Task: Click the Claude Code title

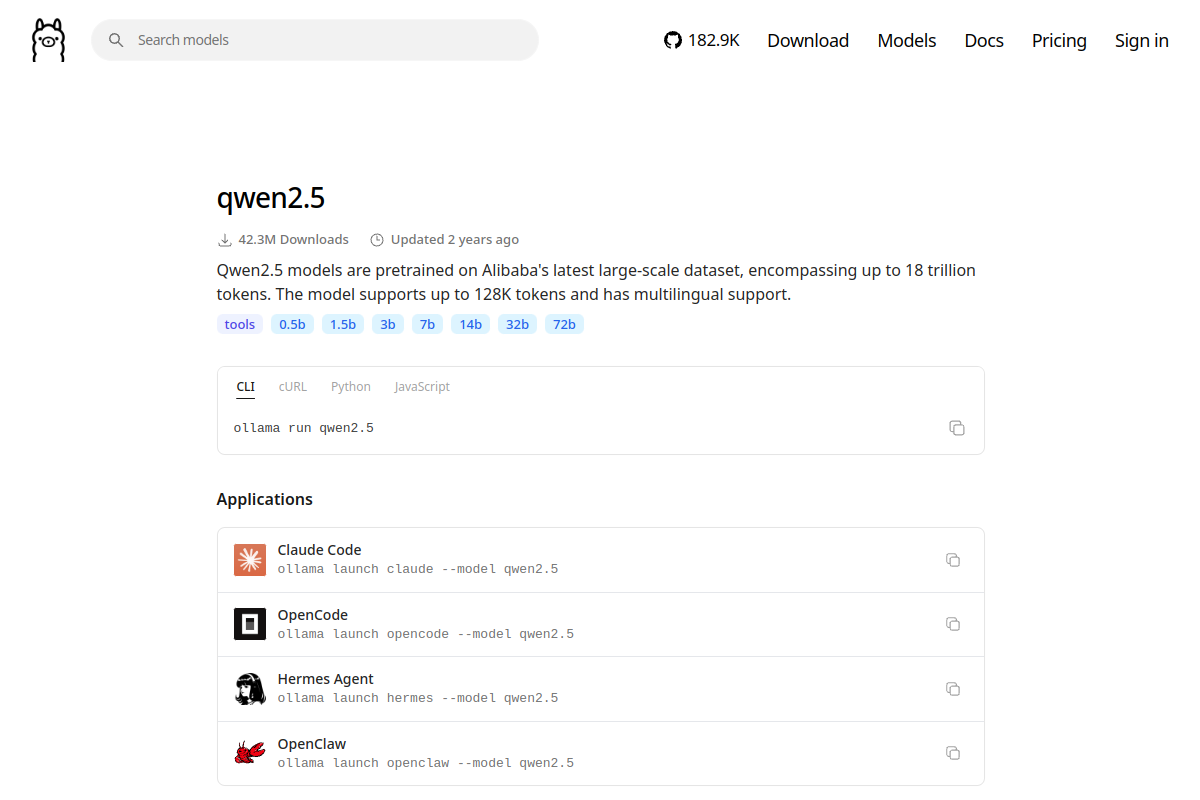Action: point(319,550)
